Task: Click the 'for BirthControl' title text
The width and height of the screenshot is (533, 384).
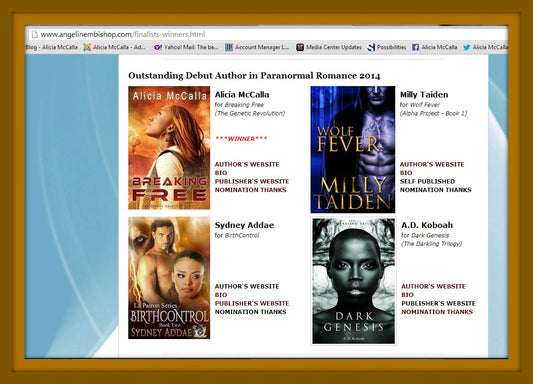Action: [237, 235]
